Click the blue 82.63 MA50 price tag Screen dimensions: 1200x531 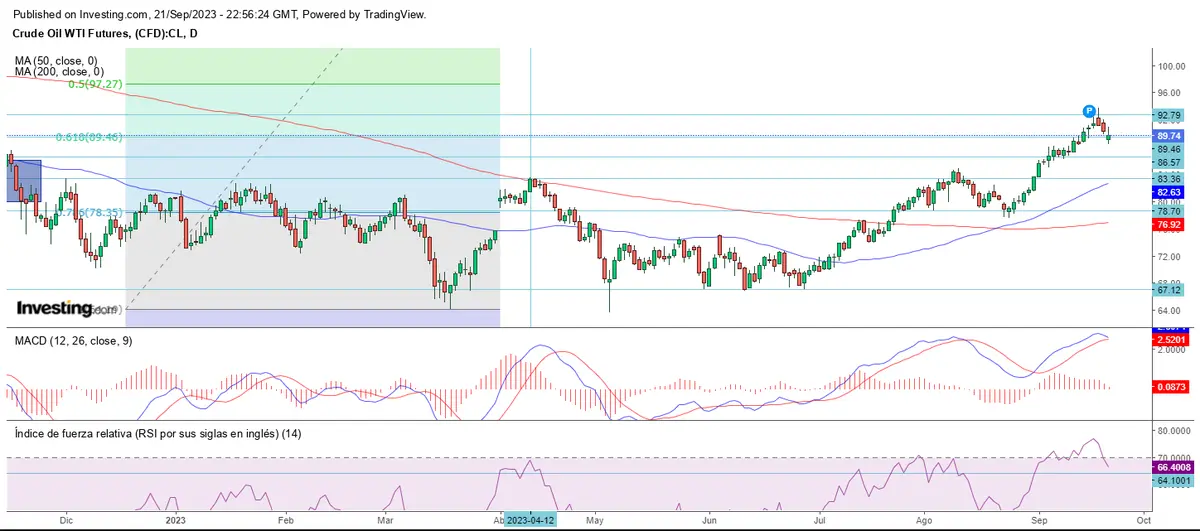click(x=1168, y=191)
